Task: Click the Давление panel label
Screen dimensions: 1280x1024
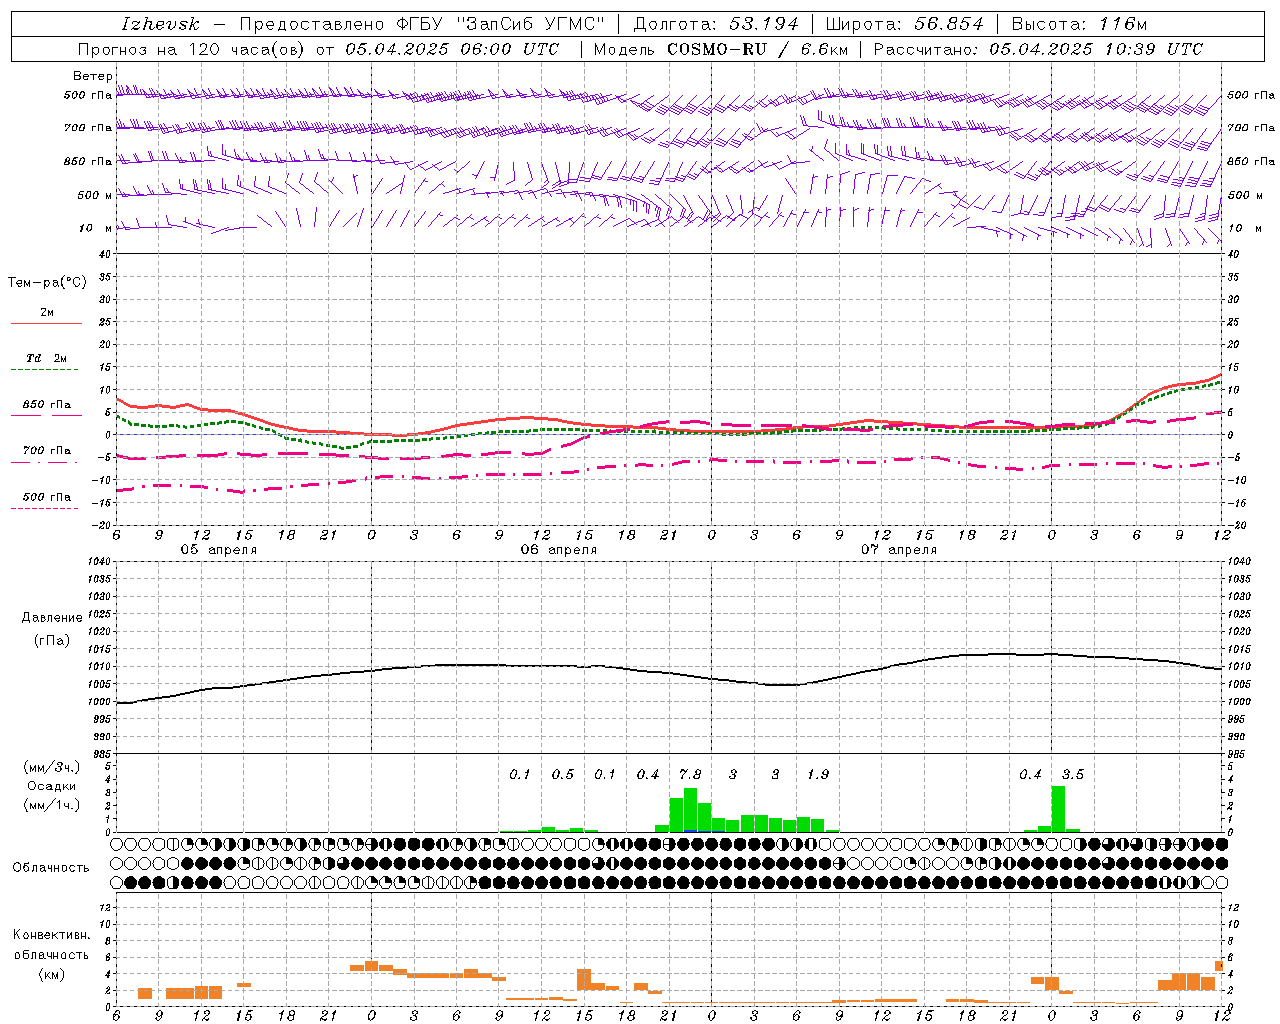Action: pos(52,618)
